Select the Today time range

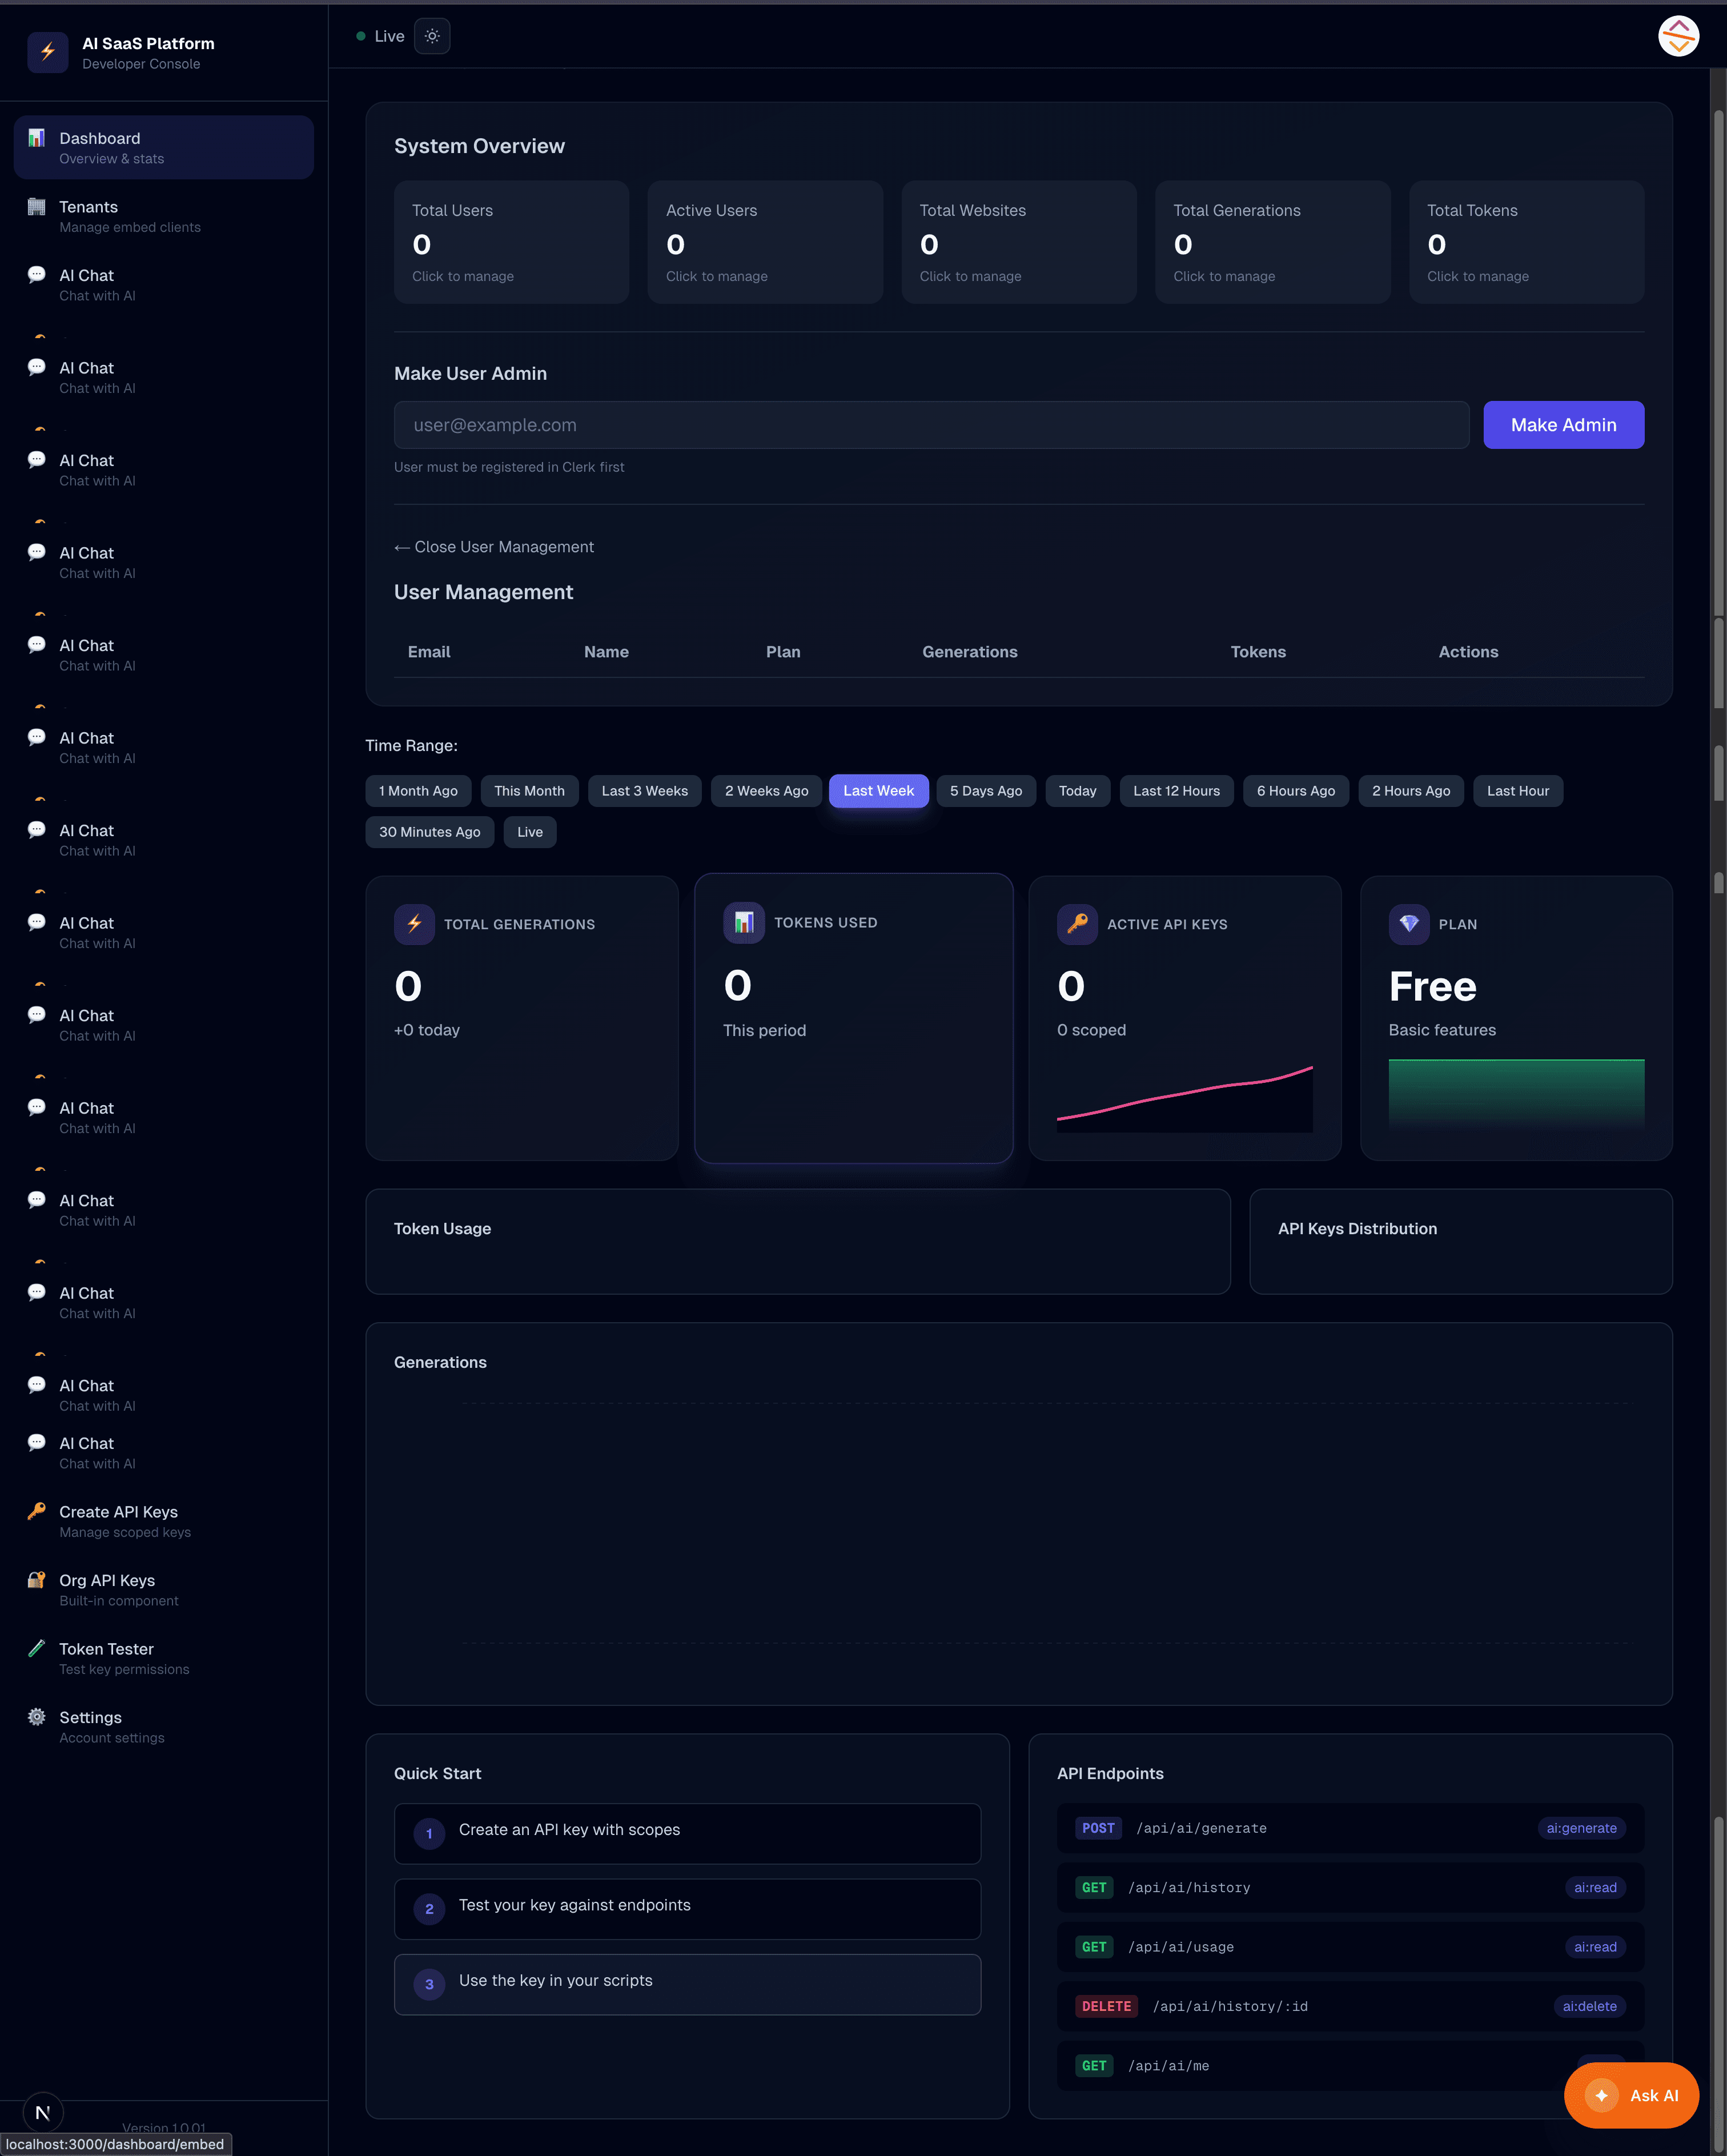(x=1077, y=791)
